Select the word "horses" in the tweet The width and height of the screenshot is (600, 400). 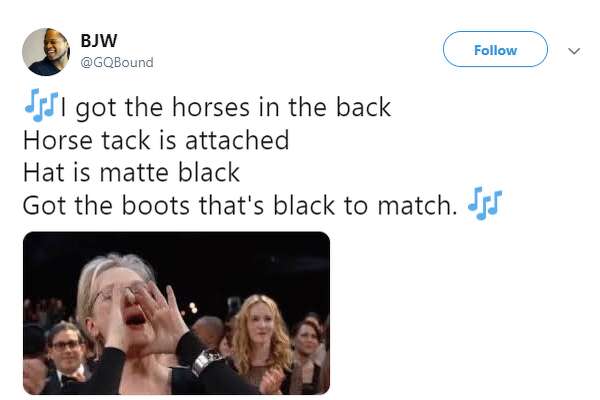pyautogui.click(x=211, y=107)
